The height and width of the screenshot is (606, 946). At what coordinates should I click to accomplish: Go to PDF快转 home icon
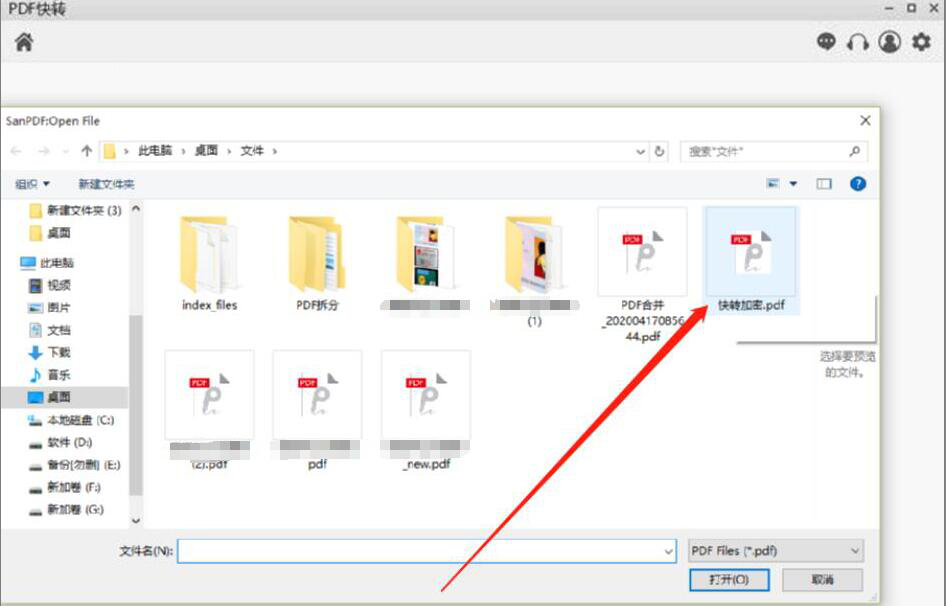click(24, 42)
